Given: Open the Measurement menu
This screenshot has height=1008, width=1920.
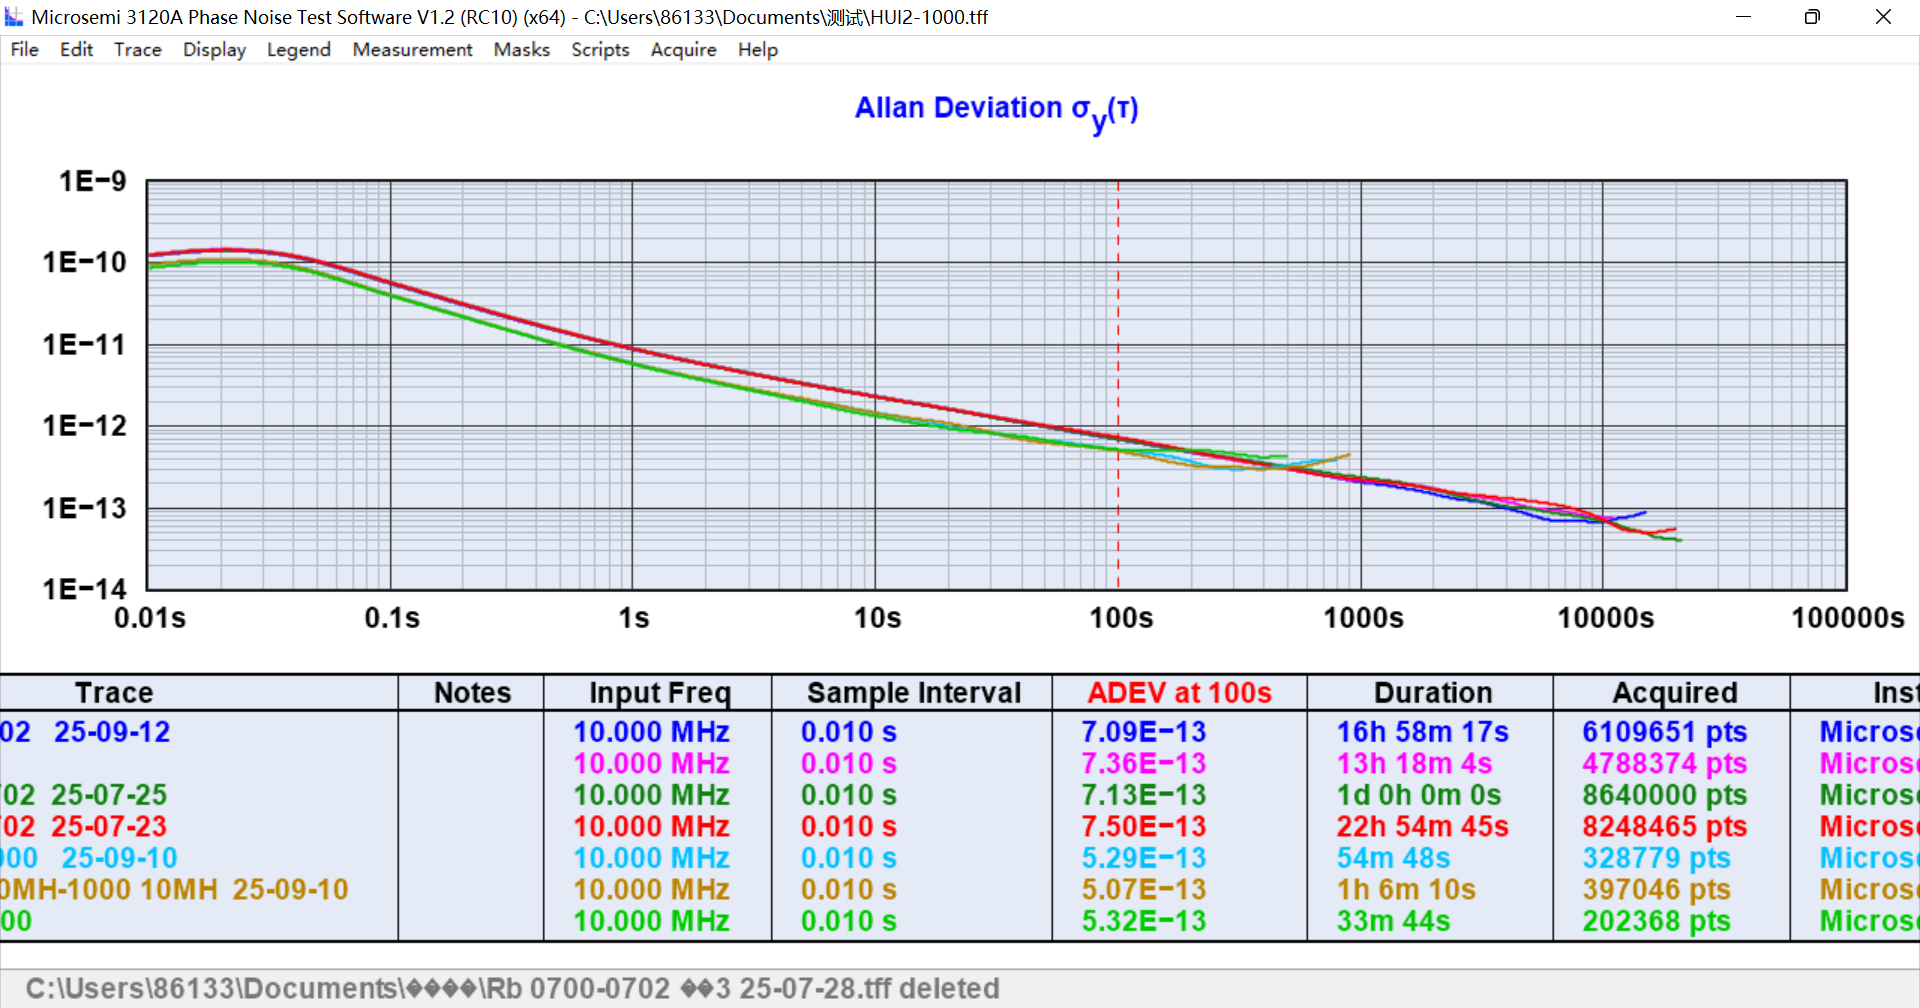Looking at the screenshot, I should click(x=412, y=50).
